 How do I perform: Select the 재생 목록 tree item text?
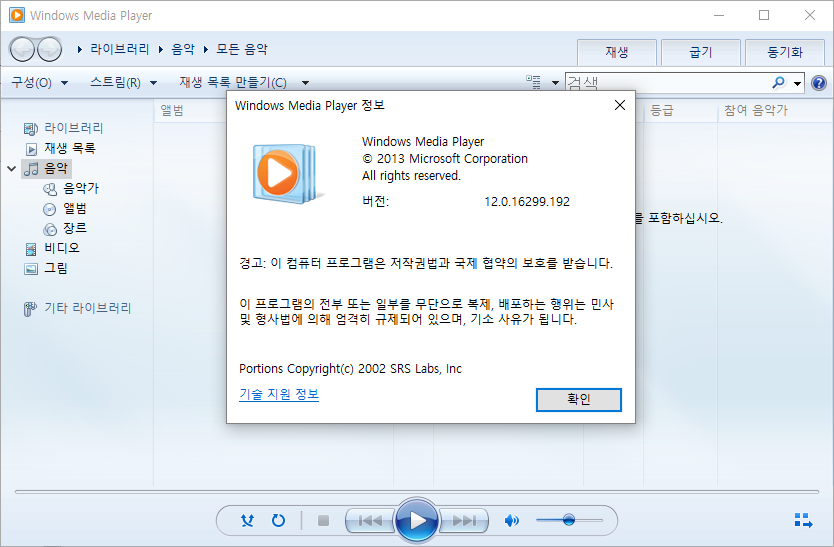70,148
